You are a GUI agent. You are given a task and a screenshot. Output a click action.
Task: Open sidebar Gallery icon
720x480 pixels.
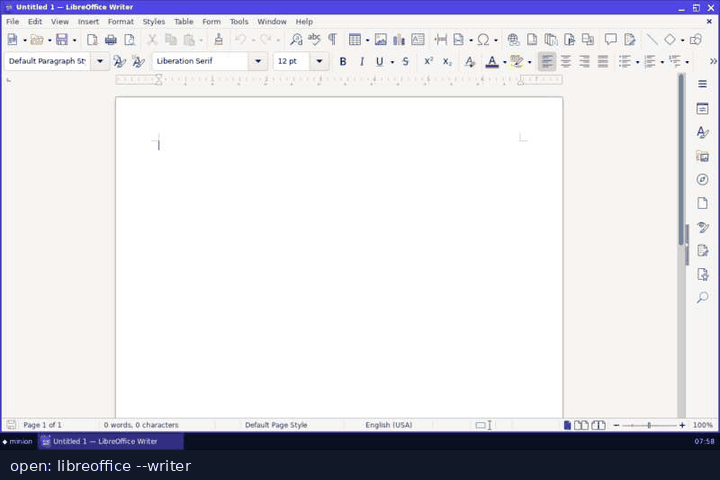coord(702,156)
